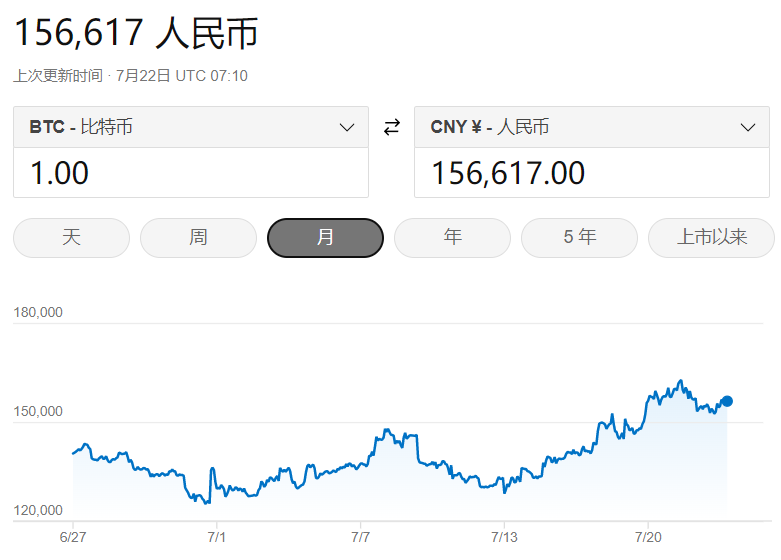The height and width of the screenshot is (560, 781).
Task: Click the 156,617 人民币 headline price
Action: [x=135, y=33]
